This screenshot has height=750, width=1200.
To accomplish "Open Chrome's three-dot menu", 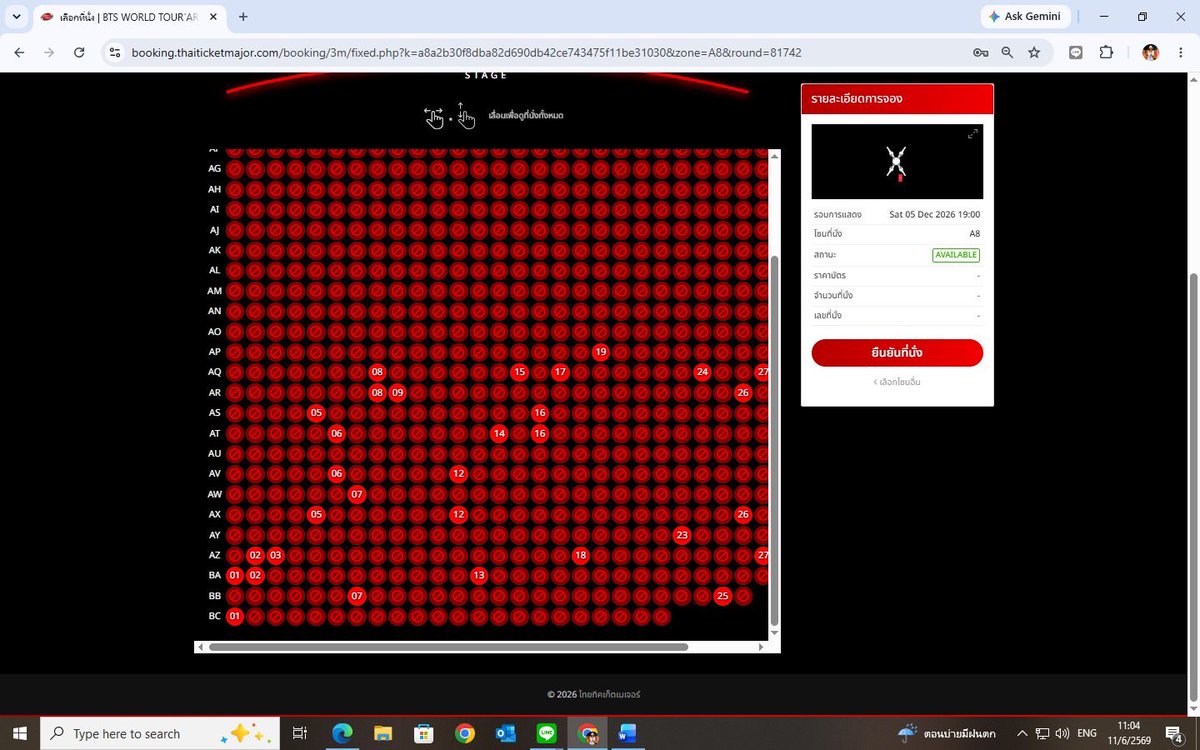I will click(x=1181, y=52).
